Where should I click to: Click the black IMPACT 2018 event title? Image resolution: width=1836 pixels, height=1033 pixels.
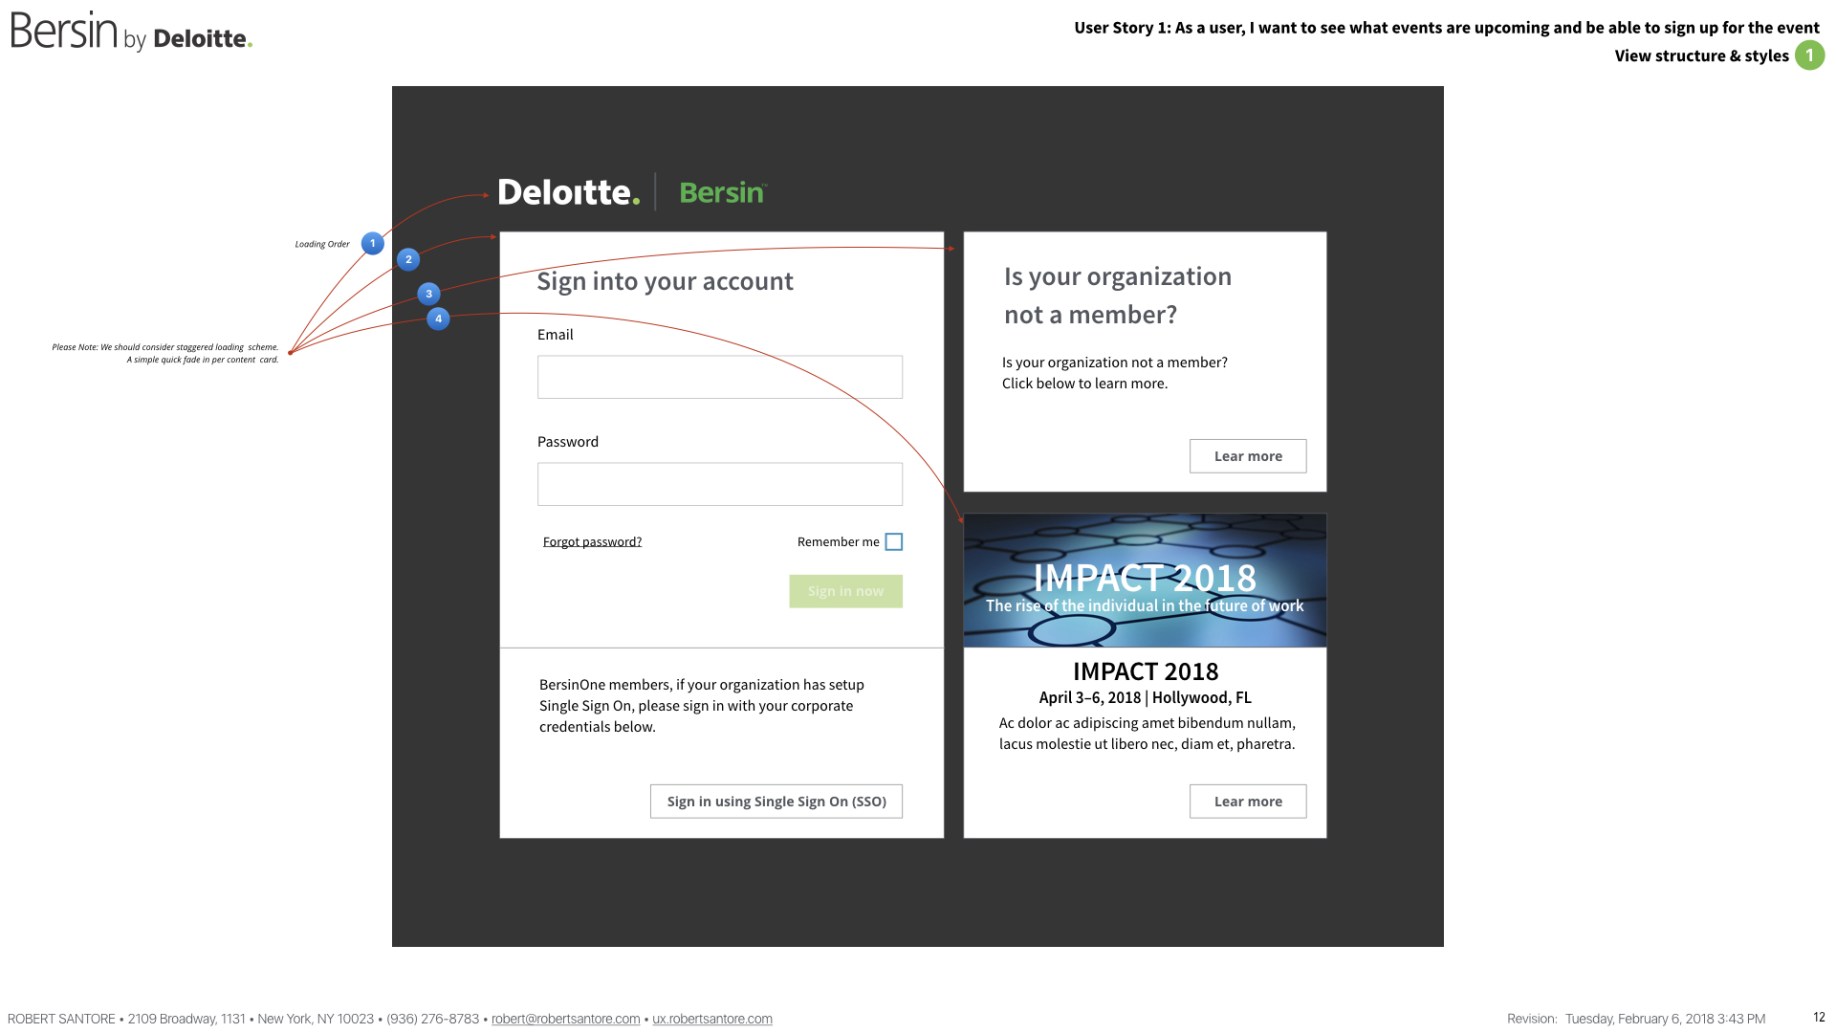(1146, 672)
